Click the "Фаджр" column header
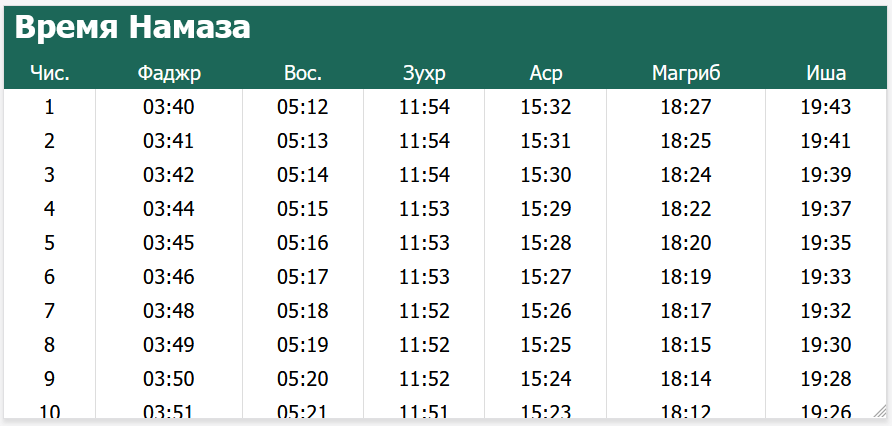Viewport: 892px width, 426px height. [x=169, y=73]
